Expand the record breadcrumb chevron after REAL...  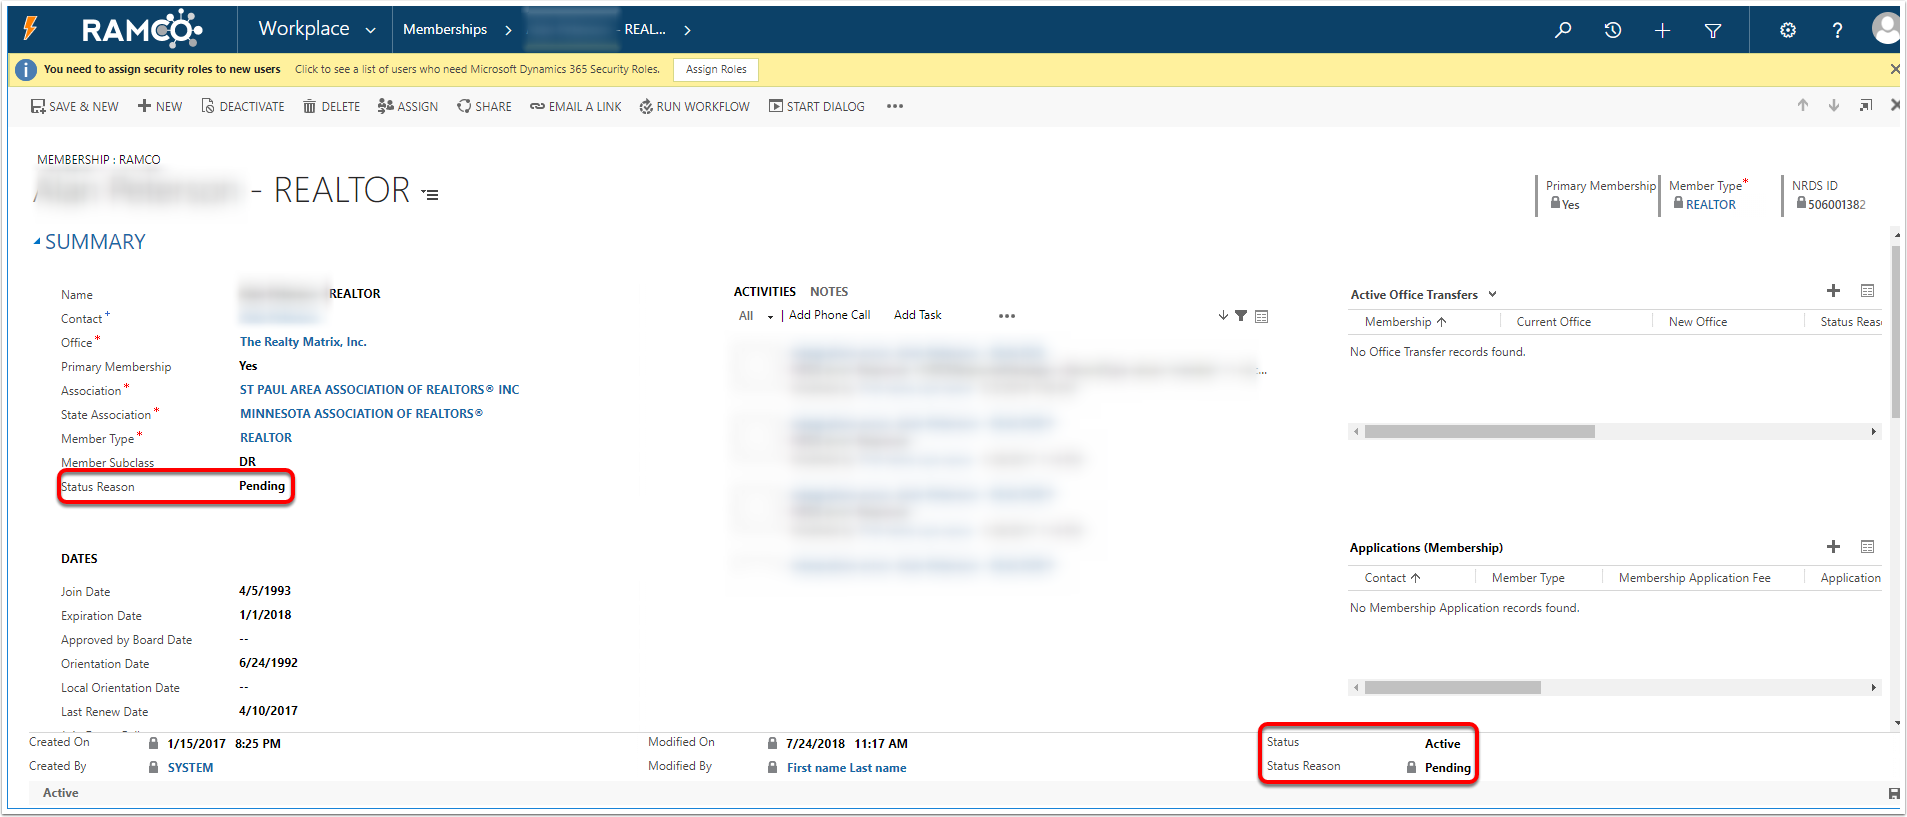tap(687, 30)
